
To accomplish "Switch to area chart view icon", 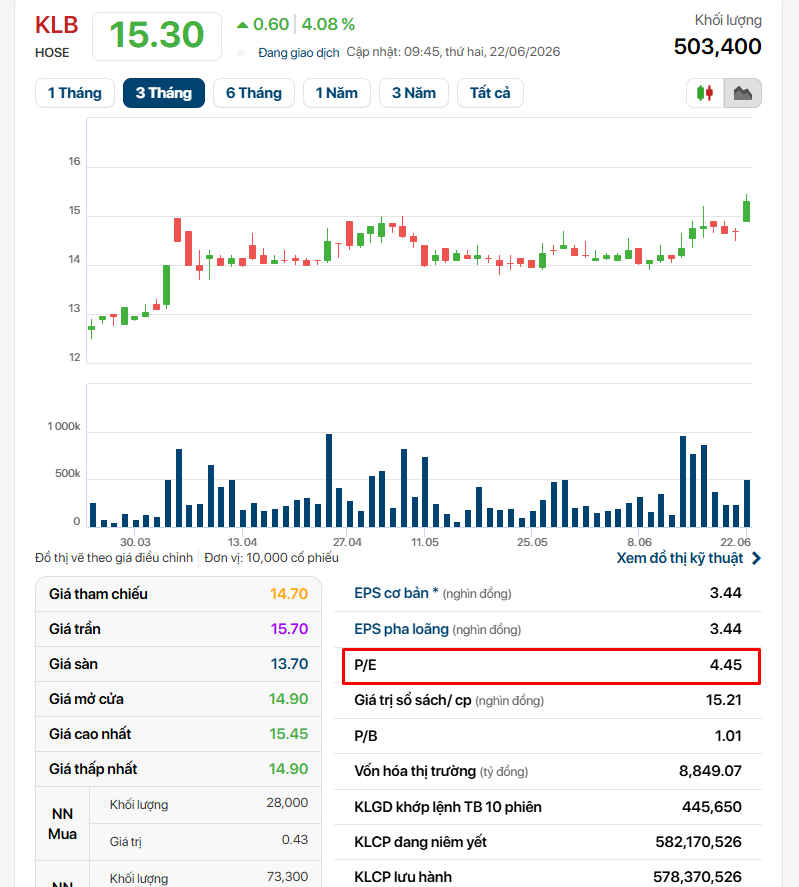I will click(x=742, y=93).
